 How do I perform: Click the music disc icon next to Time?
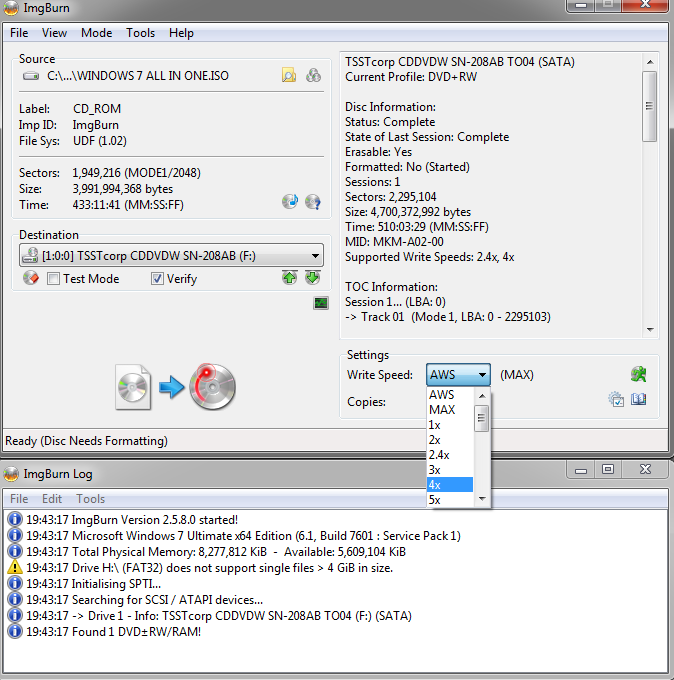[290, 202]
